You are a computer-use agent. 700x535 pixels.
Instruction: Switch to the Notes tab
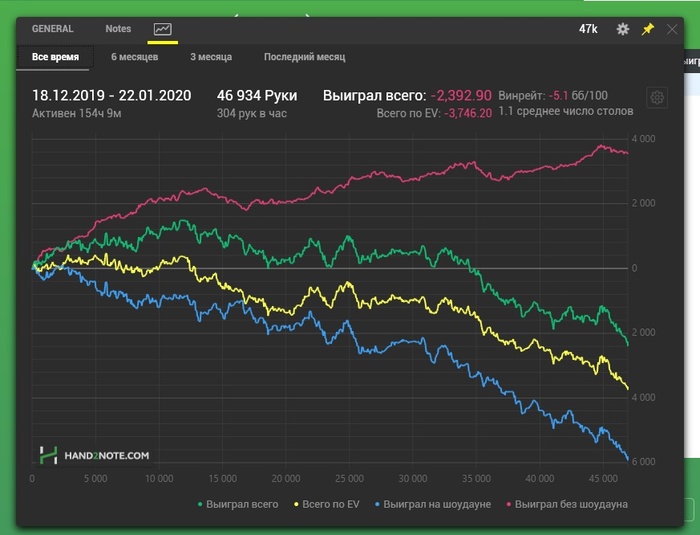(x=118, y=29)
